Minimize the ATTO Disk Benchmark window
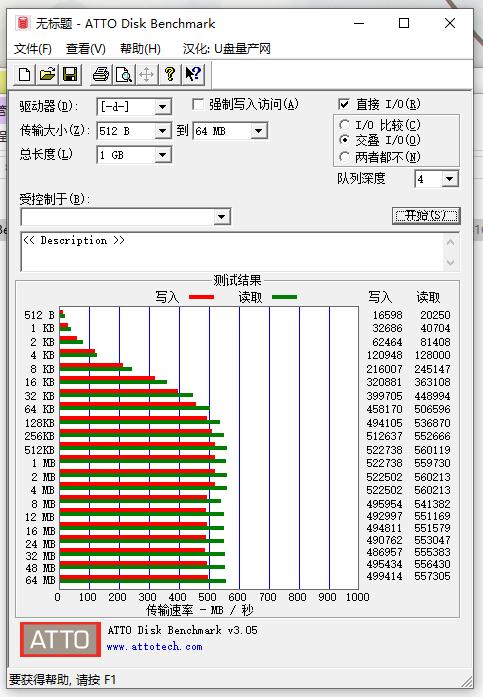The height and width of the screenshot is (697, 483). (x=359, y=23)
